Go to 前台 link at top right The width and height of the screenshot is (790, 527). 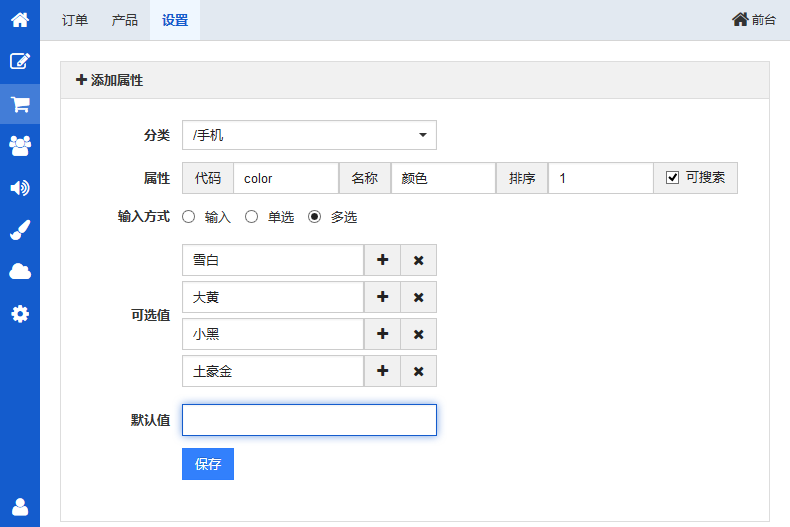pos(754,20)
